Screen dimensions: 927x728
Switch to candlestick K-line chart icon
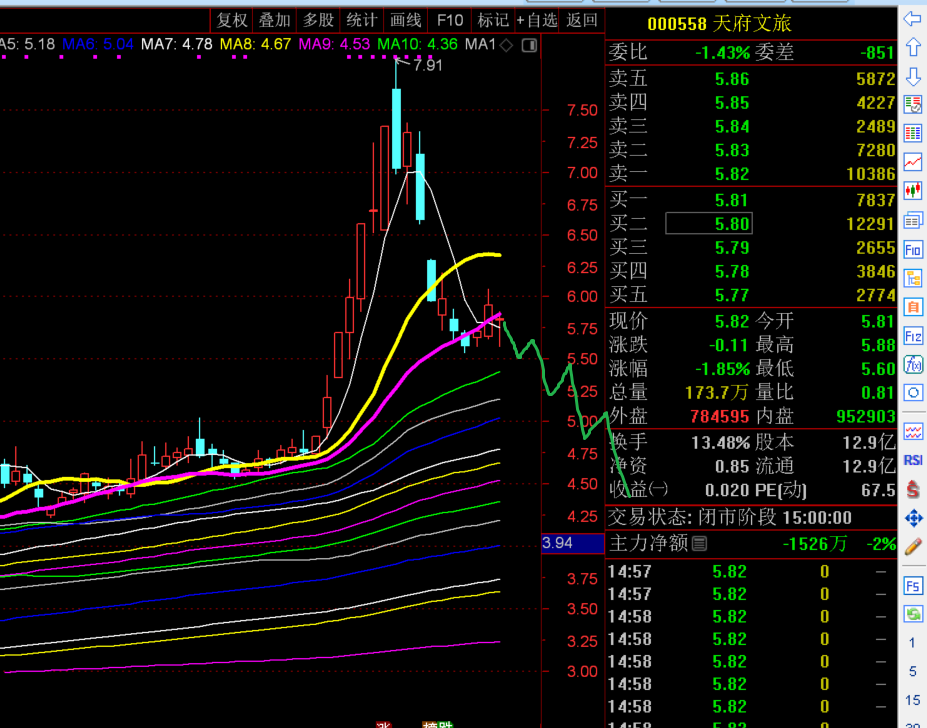point(913,190)
